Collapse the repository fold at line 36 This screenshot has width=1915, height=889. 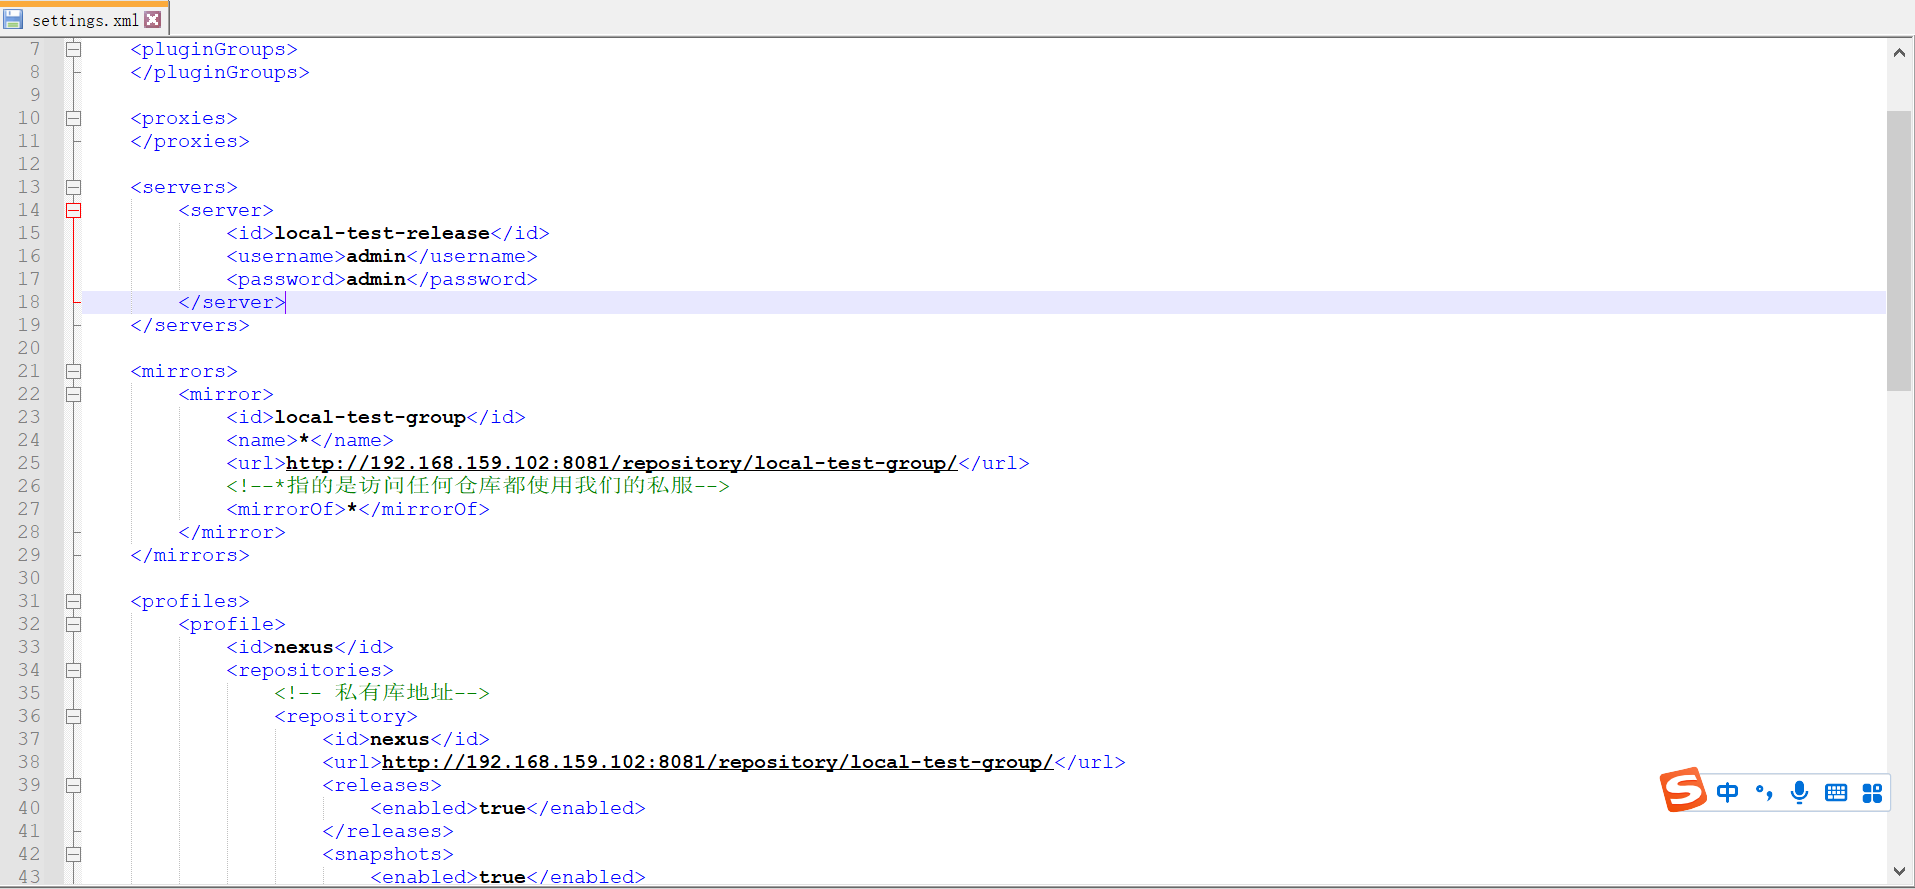coord(73,716)
